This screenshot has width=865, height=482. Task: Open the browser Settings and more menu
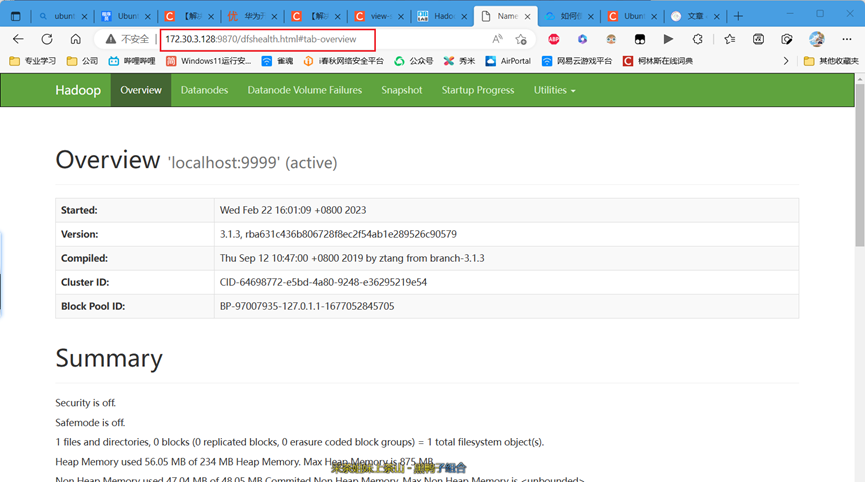[x=847, y=39]
